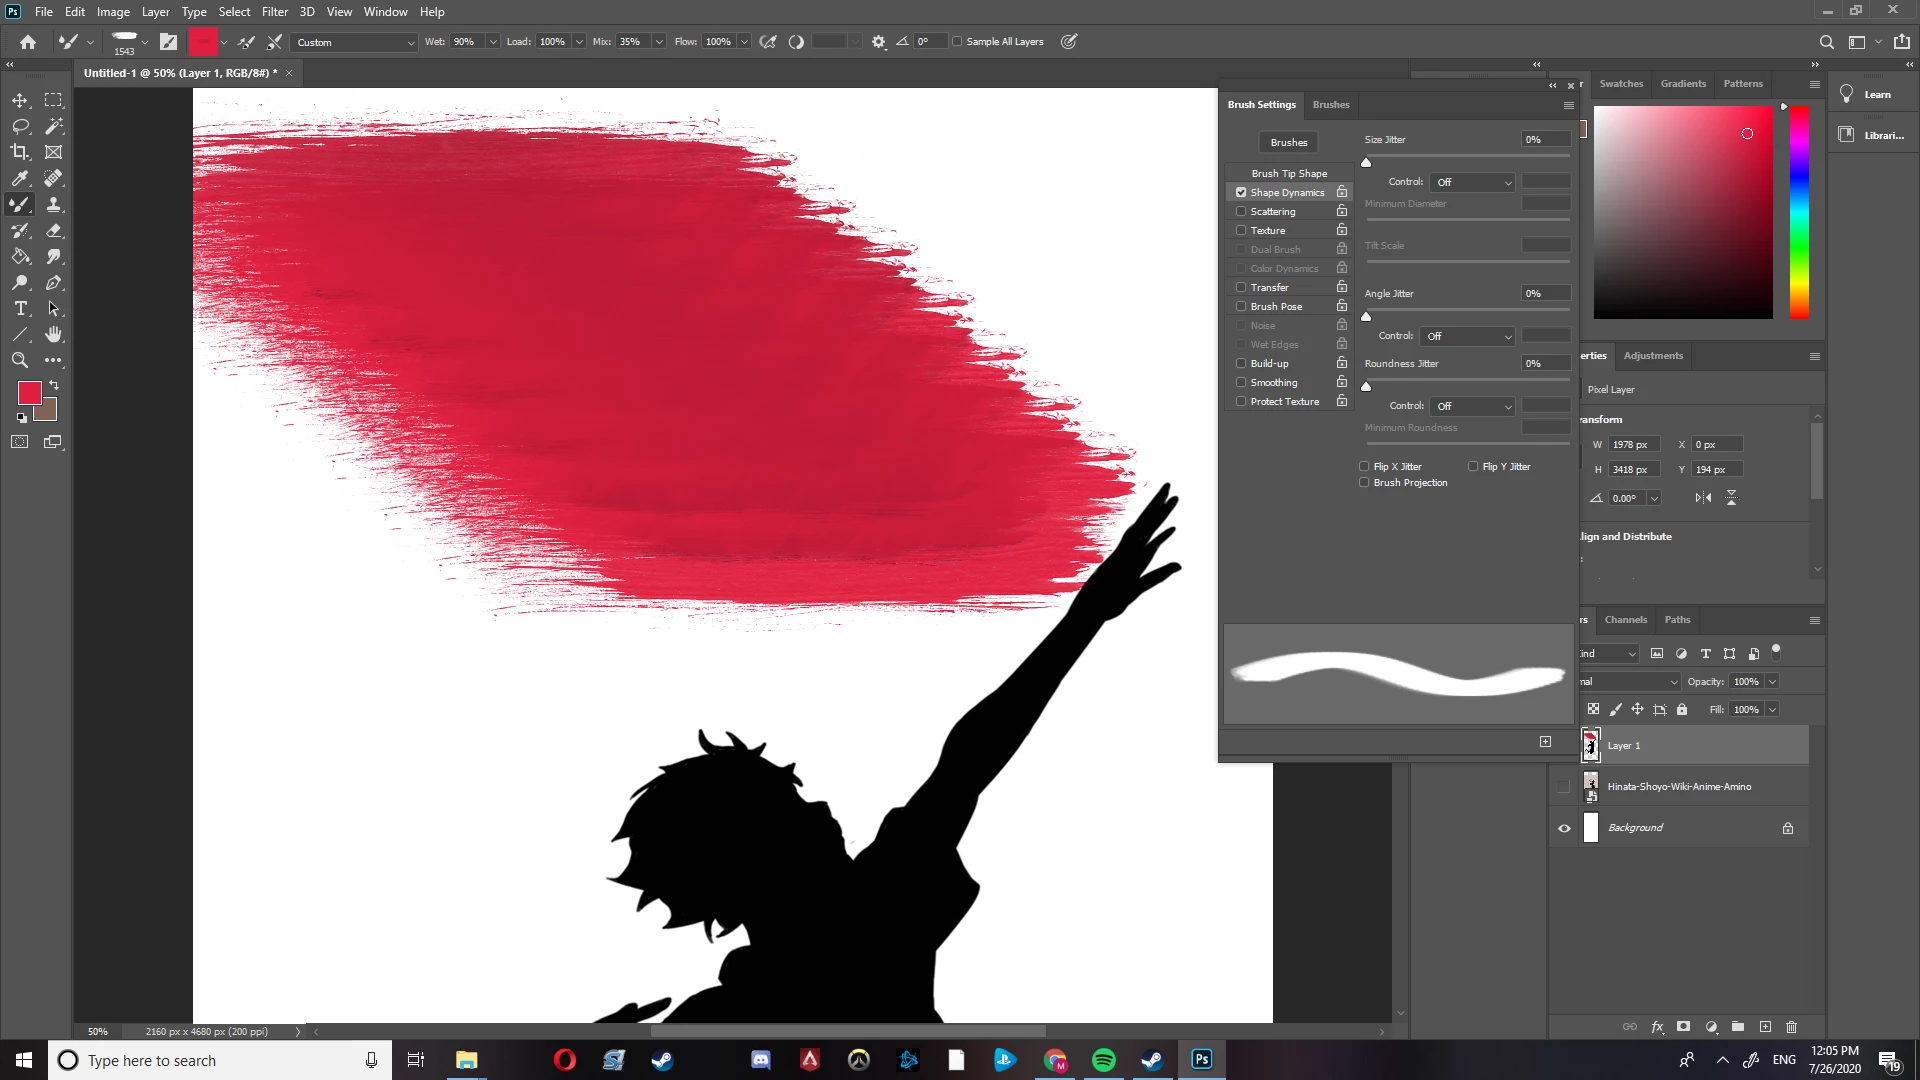Select the Move tool

pos(20,100)
